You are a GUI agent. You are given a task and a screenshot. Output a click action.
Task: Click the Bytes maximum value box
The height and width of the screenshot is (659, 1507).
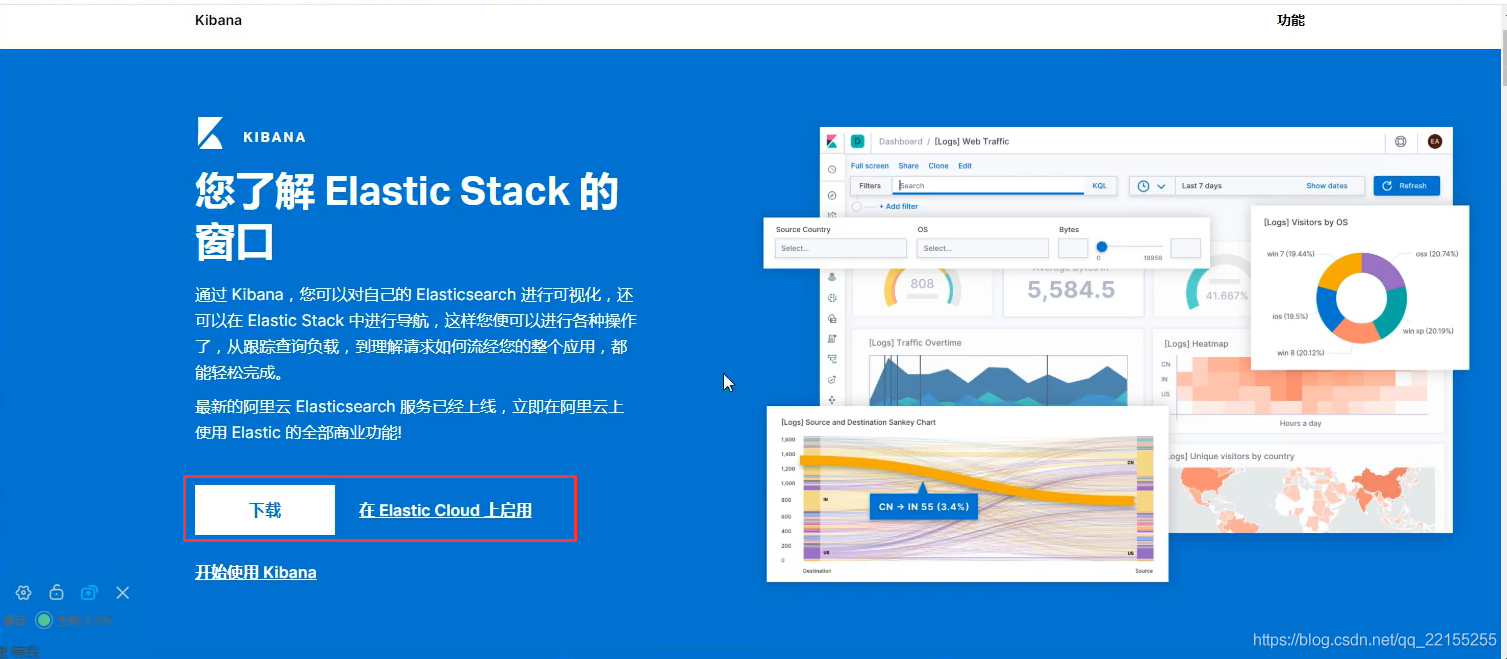coord(1186,248)
